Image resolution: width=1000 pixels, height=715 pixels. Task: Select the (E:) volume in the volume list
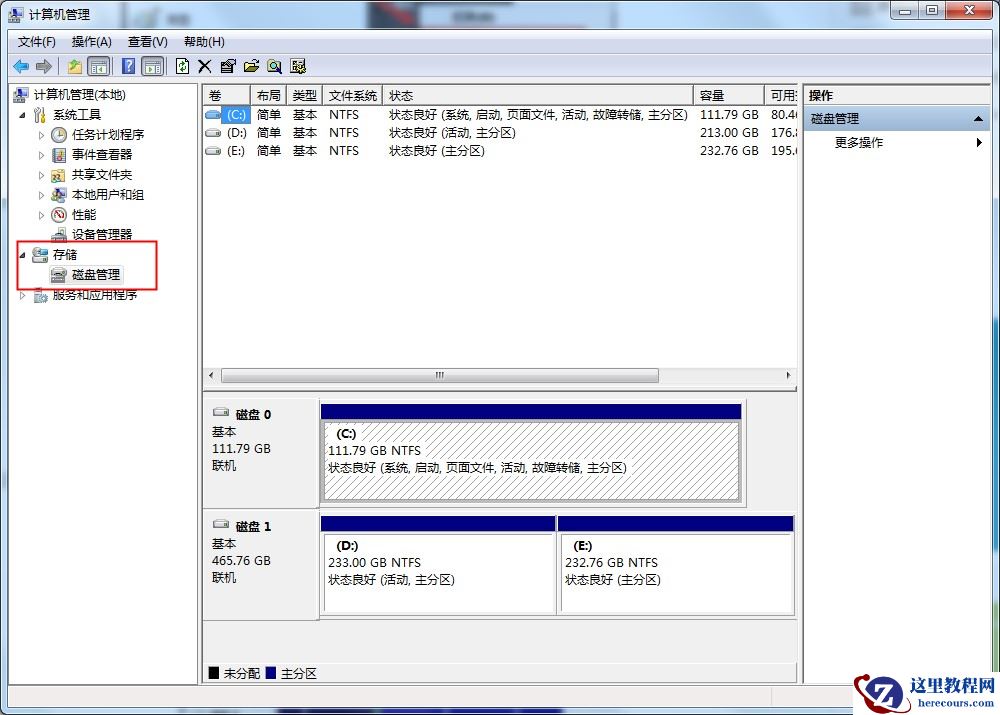[238, 150]
